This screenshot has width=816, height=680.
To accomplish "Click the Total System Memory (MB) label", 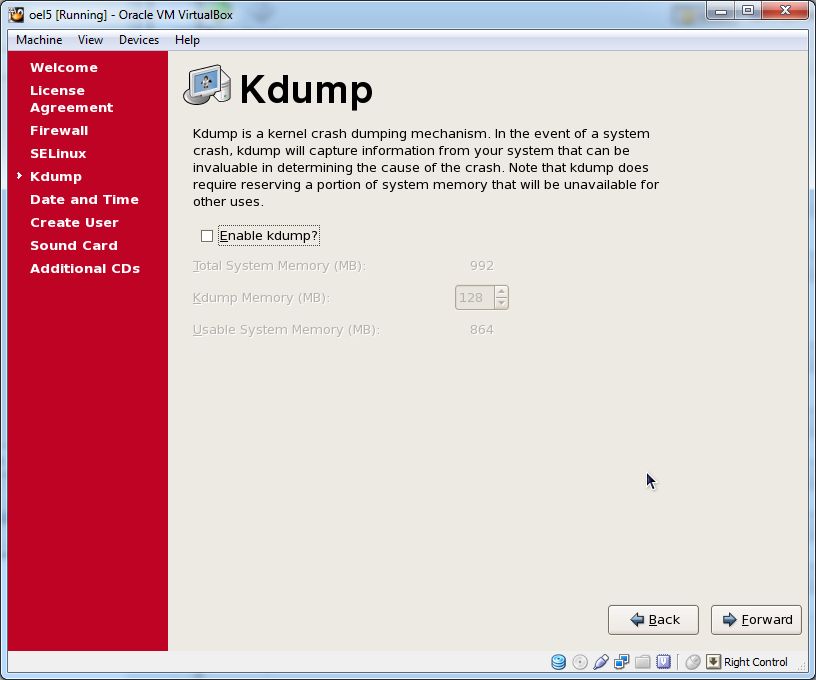I will click(x=279, y=266).
